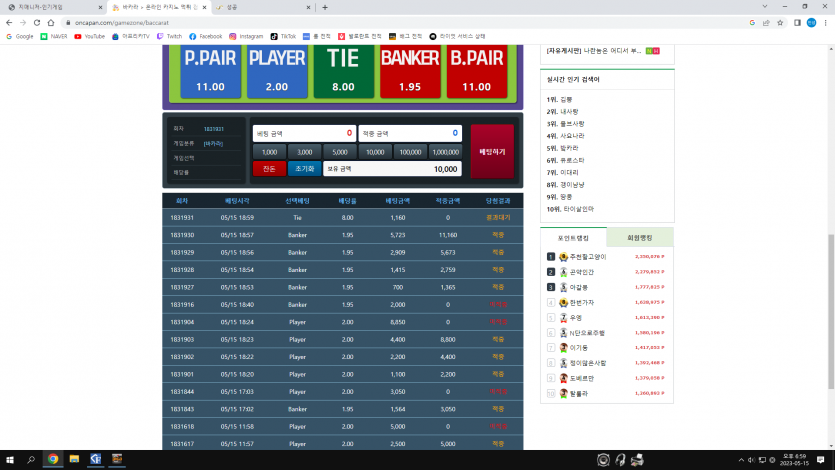Open the YouTube bookmark
835x470 pixels.
coord(89,36)
